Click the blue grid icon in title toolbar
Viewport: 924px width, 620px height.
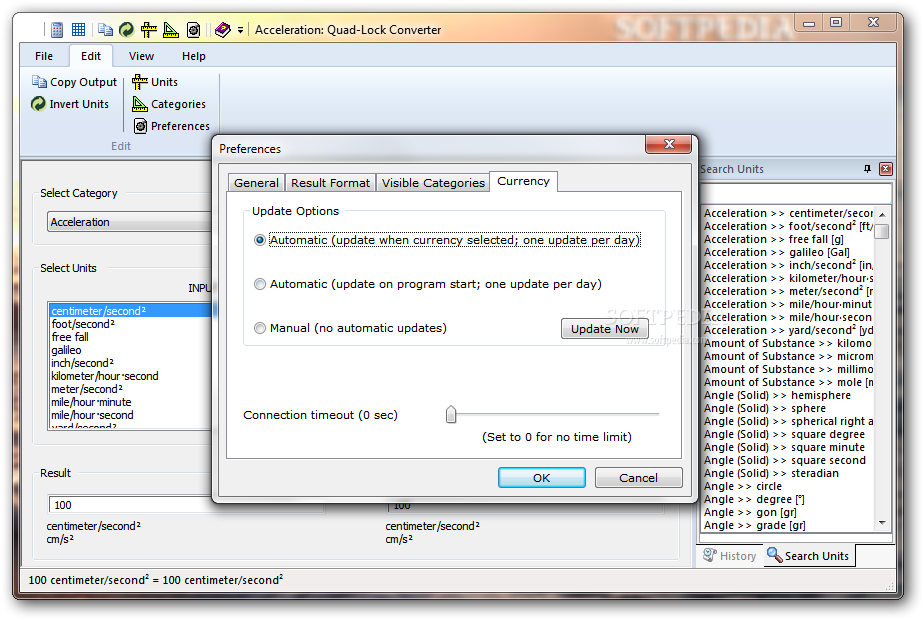pos(78,29)
